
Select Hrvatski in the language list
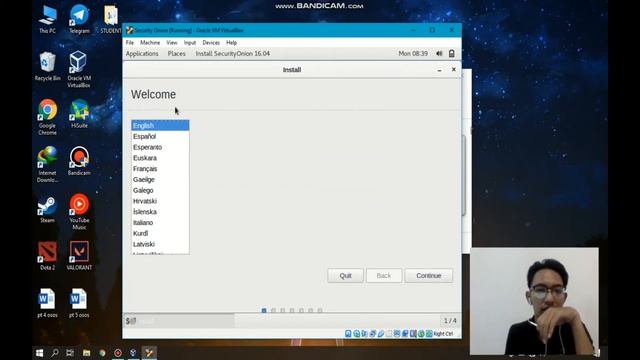(160, 201)
